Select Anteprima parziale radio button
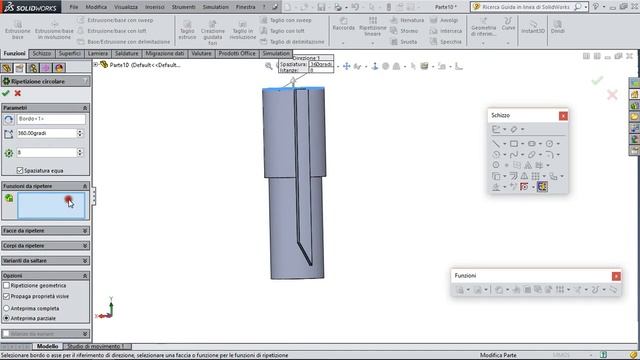 [x=7, y=318]
